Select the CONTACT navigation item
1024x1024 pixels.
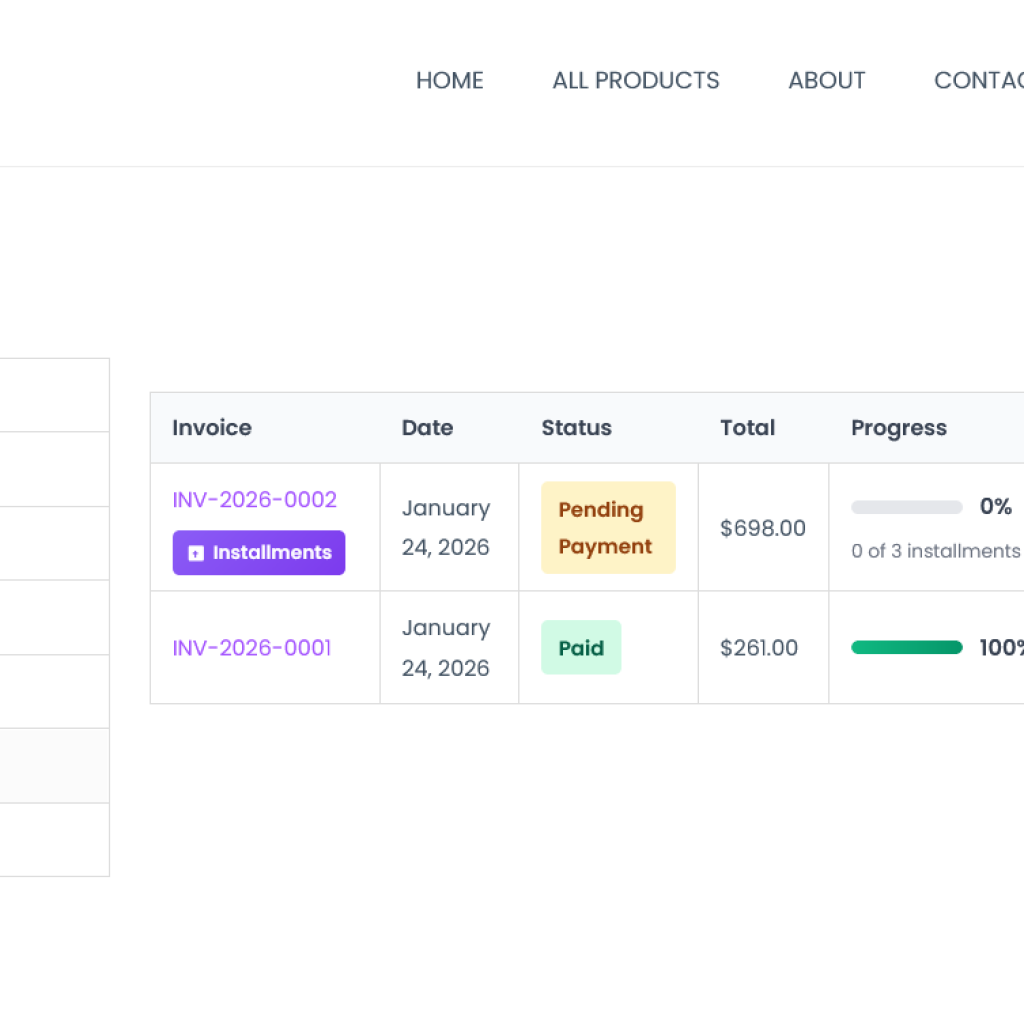(x=979, y=80)
